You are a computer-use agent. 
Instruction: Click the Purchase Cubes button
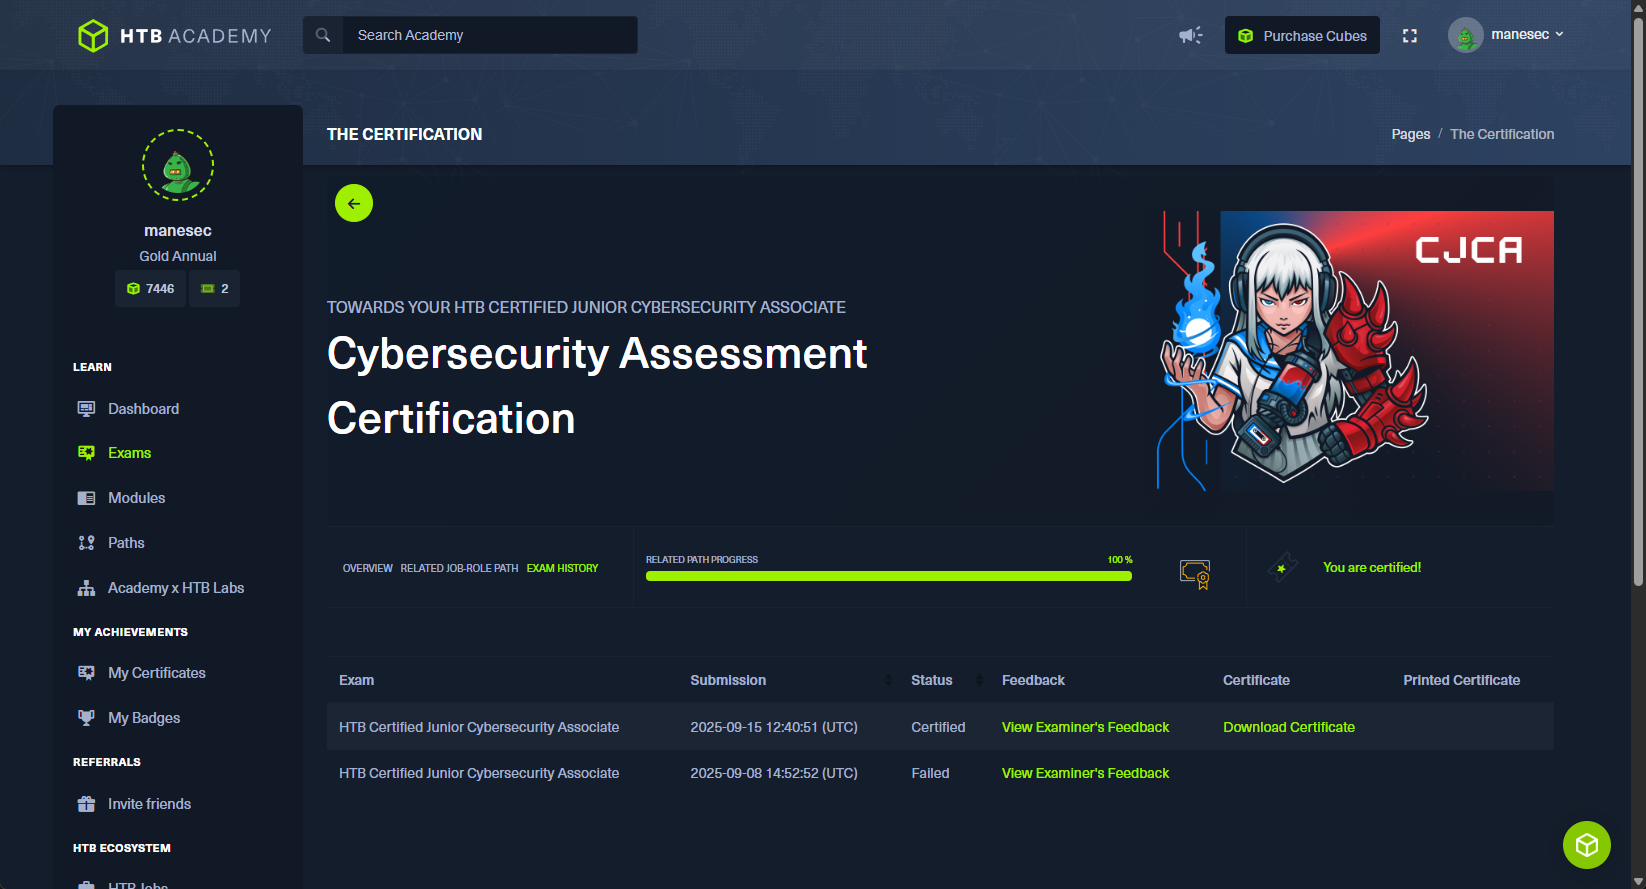1302,36
